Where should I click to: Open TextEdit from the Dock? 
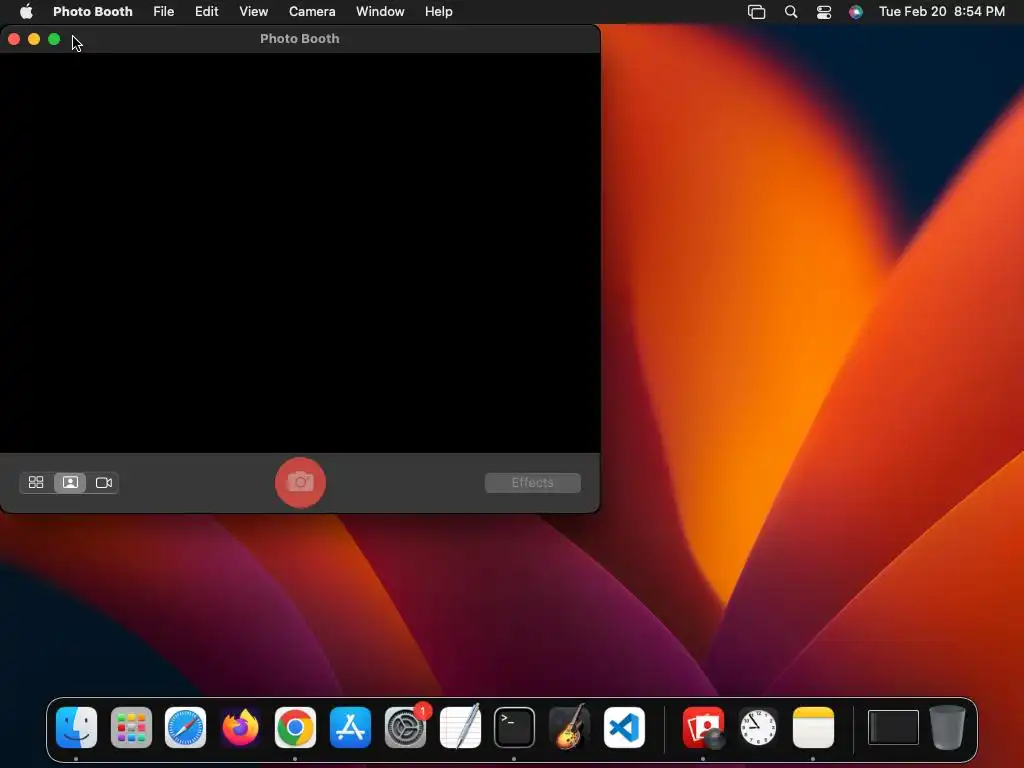coord(460,727)
